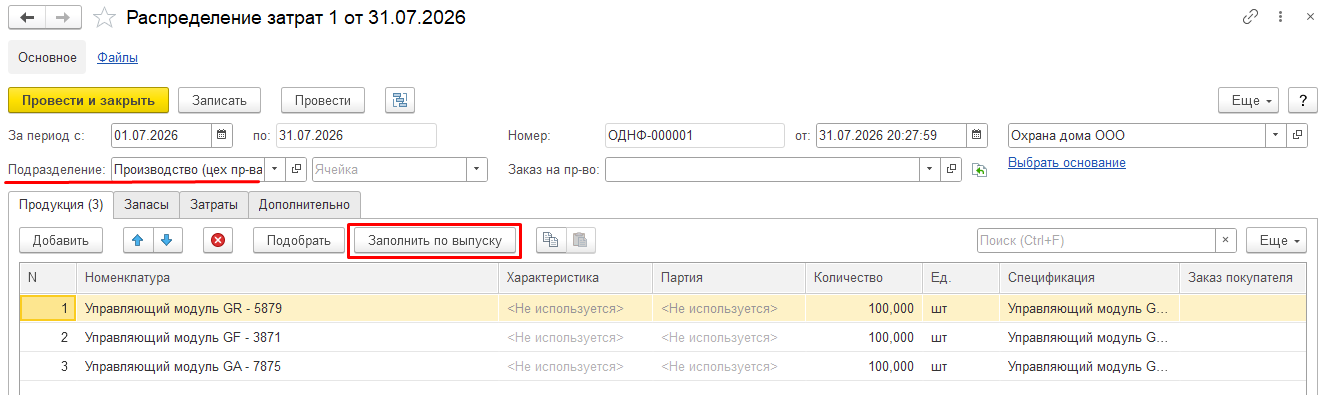
Task: Click the Партия column header
Action: (x=729, y=277)
